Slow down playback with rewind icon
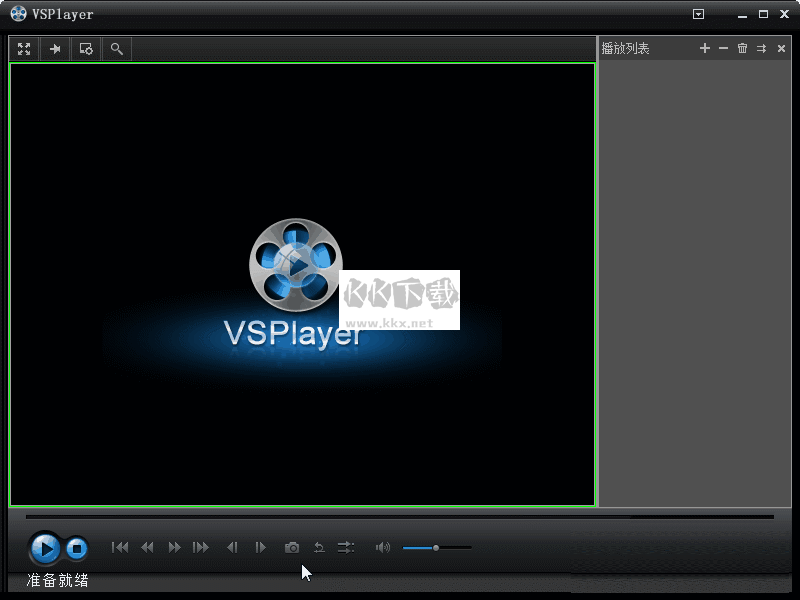800x600 pixels. coord(147,547)
